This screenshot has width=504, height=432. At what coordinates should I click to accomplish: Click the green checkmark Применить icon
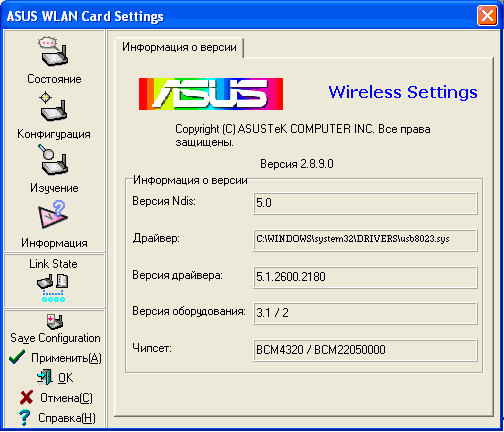(x=17, y=357)
